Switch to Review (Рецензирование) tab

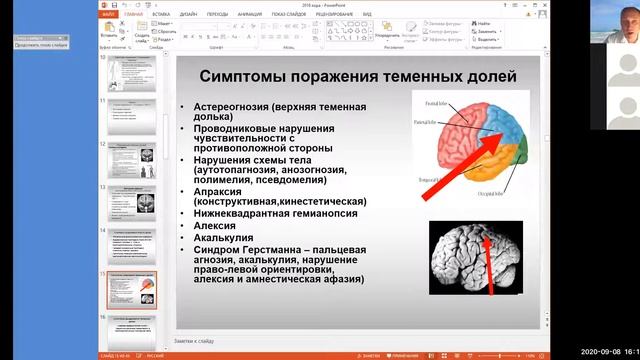coord(334,14)
